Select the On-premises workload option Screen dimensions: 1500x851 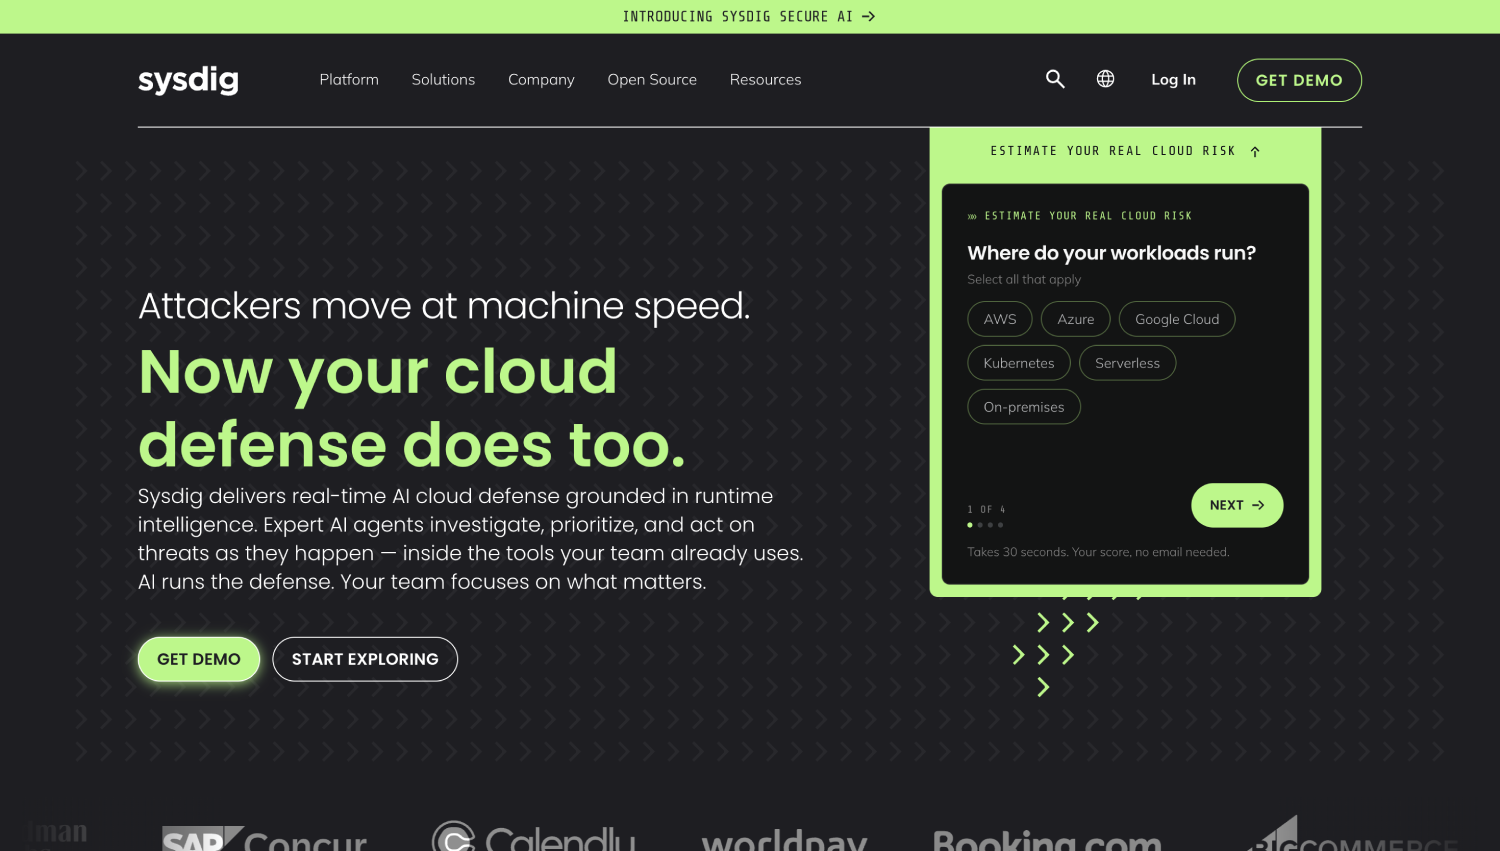(x=1024, y=407)
